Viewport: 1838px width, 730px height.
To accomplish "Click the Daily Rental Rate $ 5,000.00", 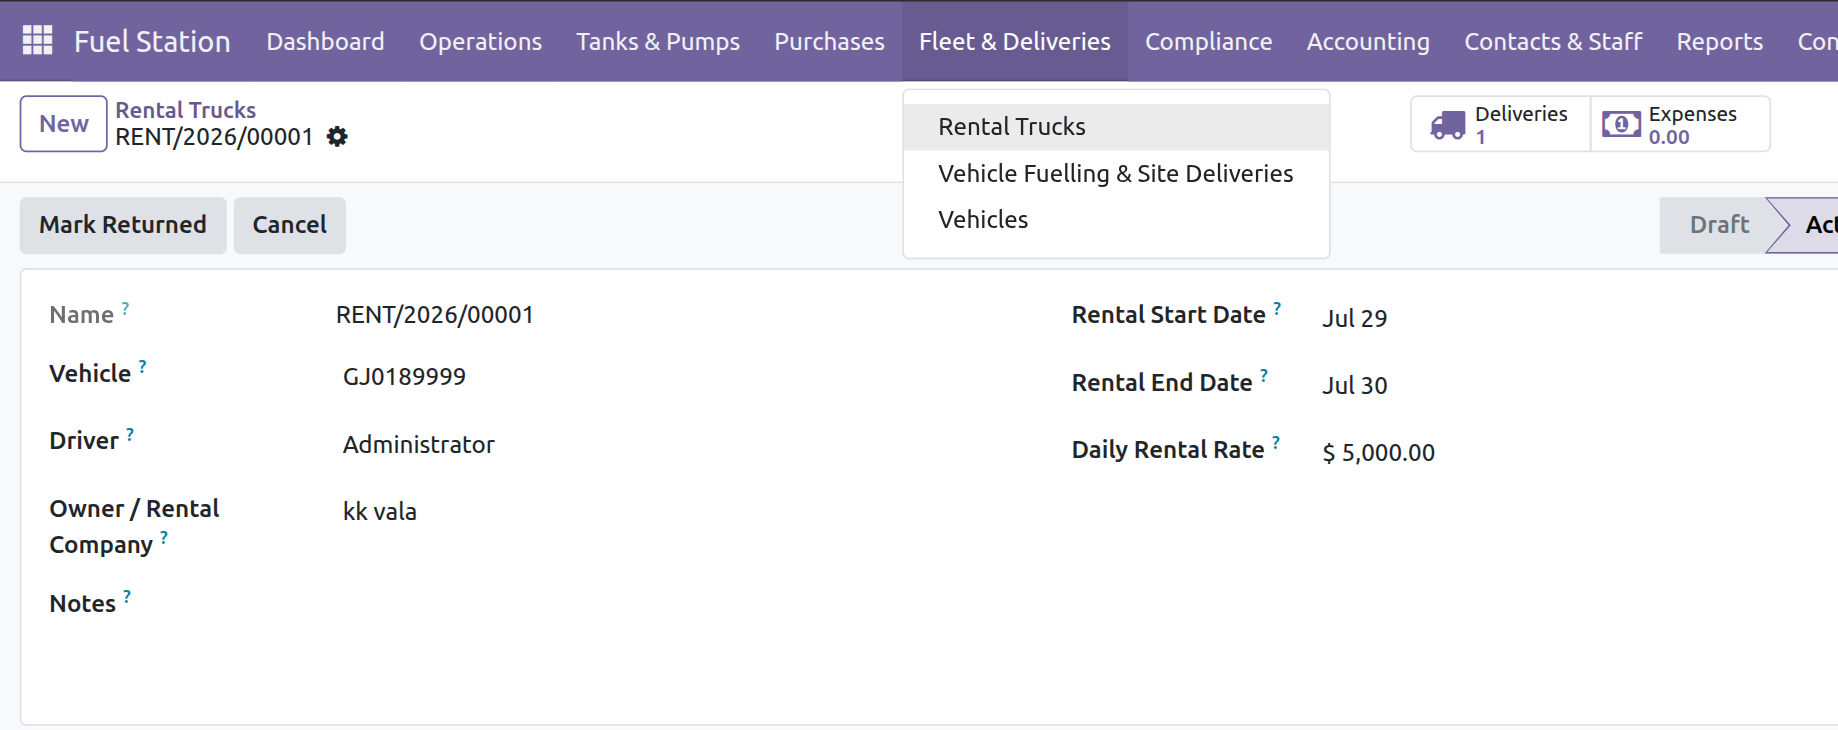I will click(x=1378, y=453).
